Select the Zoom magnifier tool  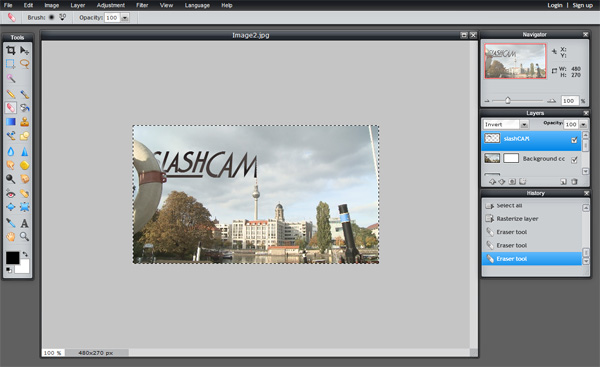point(24,237)
